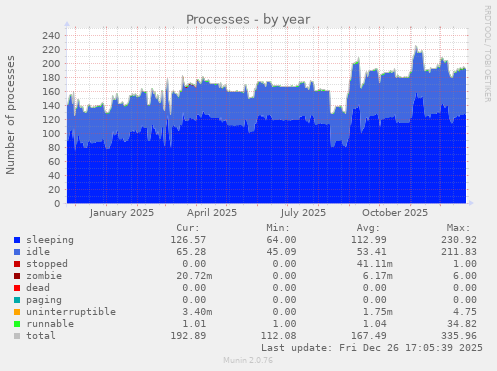Click idle current value 65.28
The height and width of the screenshot is (371, 497).
191,252
